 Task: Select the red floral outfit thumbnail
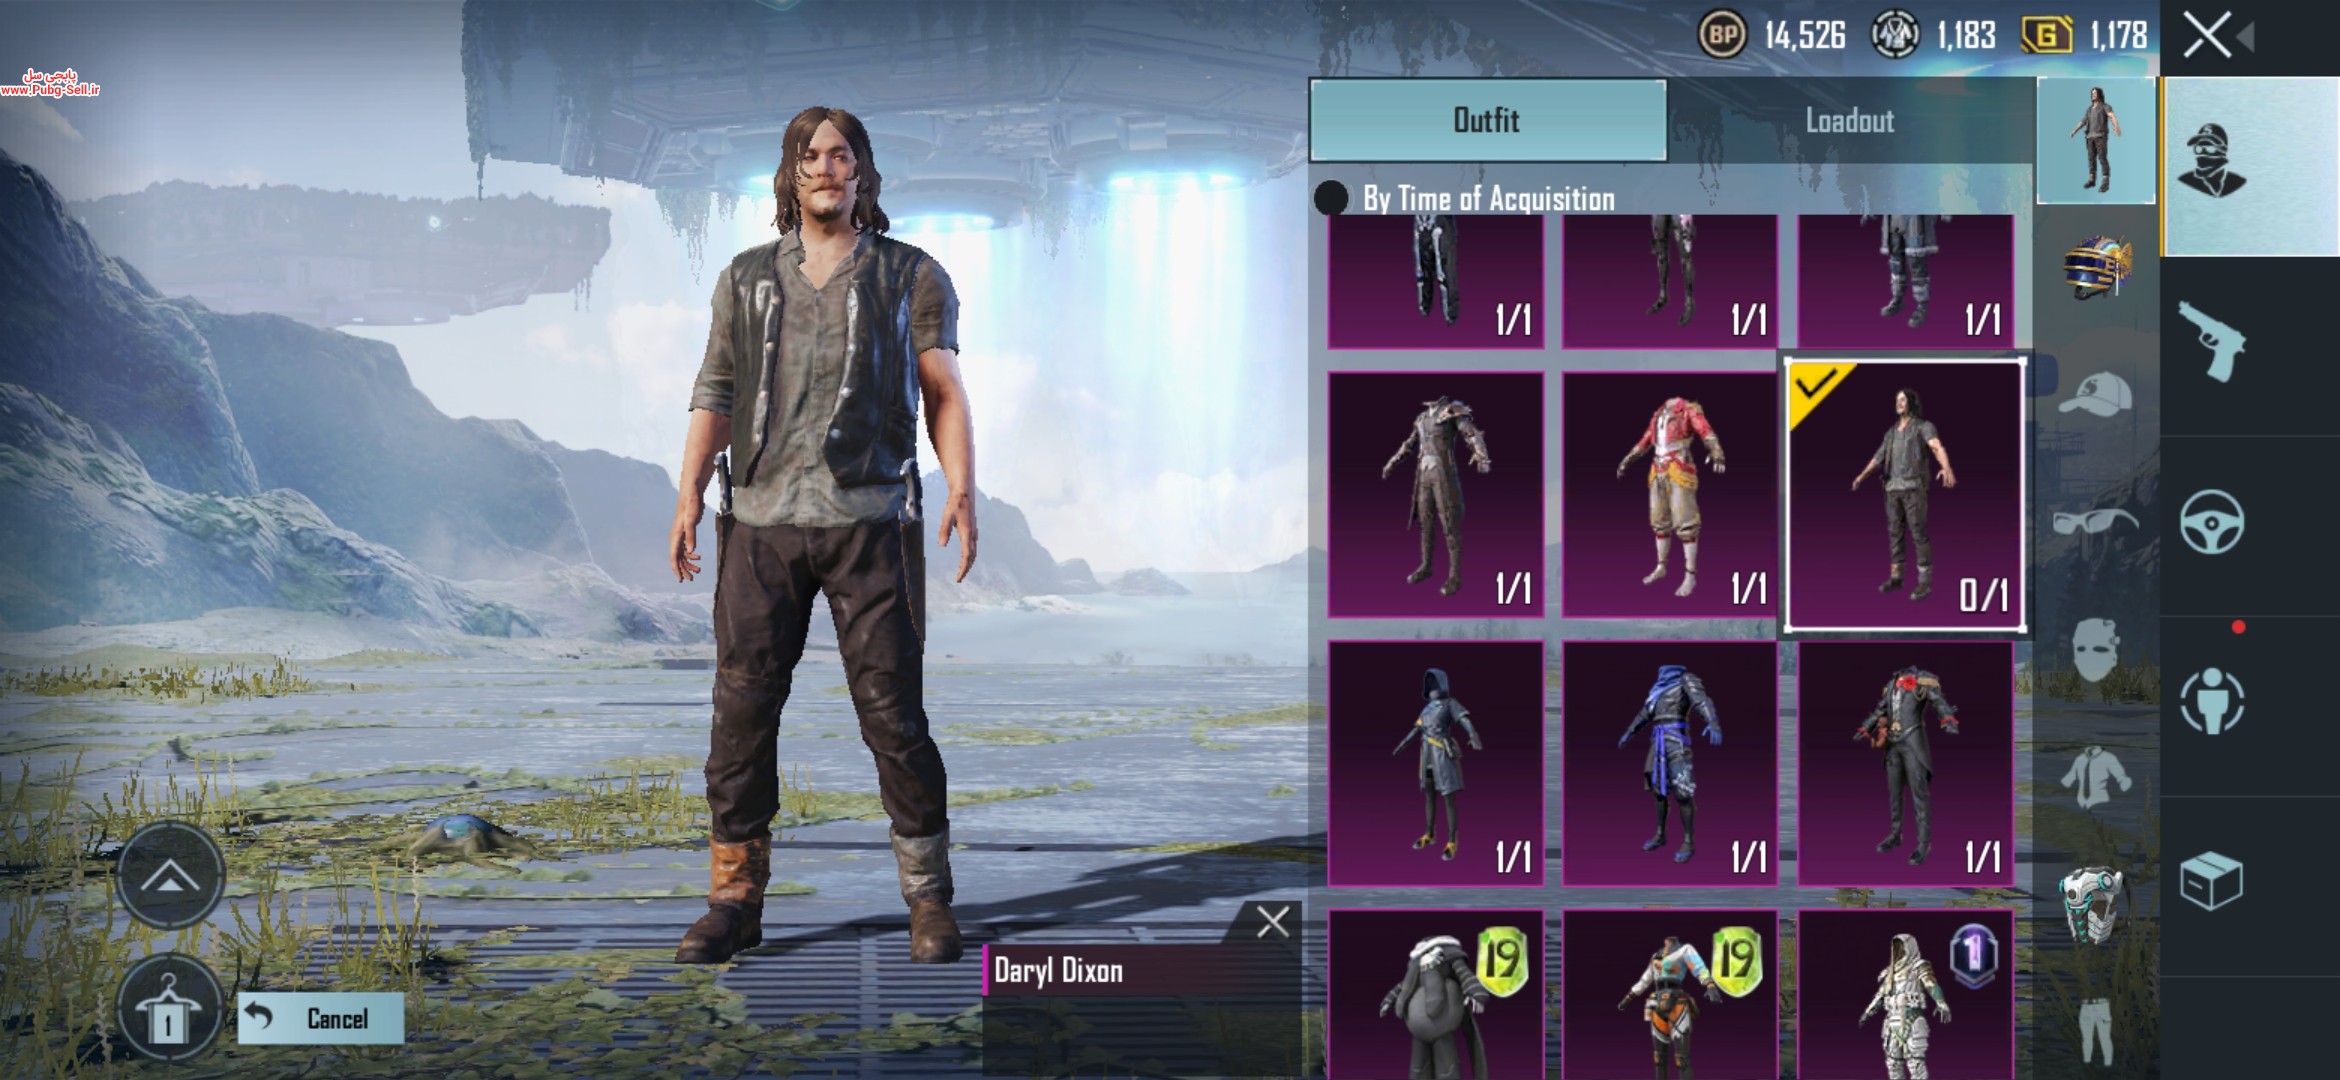pyautogui.click(x=1670, y=494)
